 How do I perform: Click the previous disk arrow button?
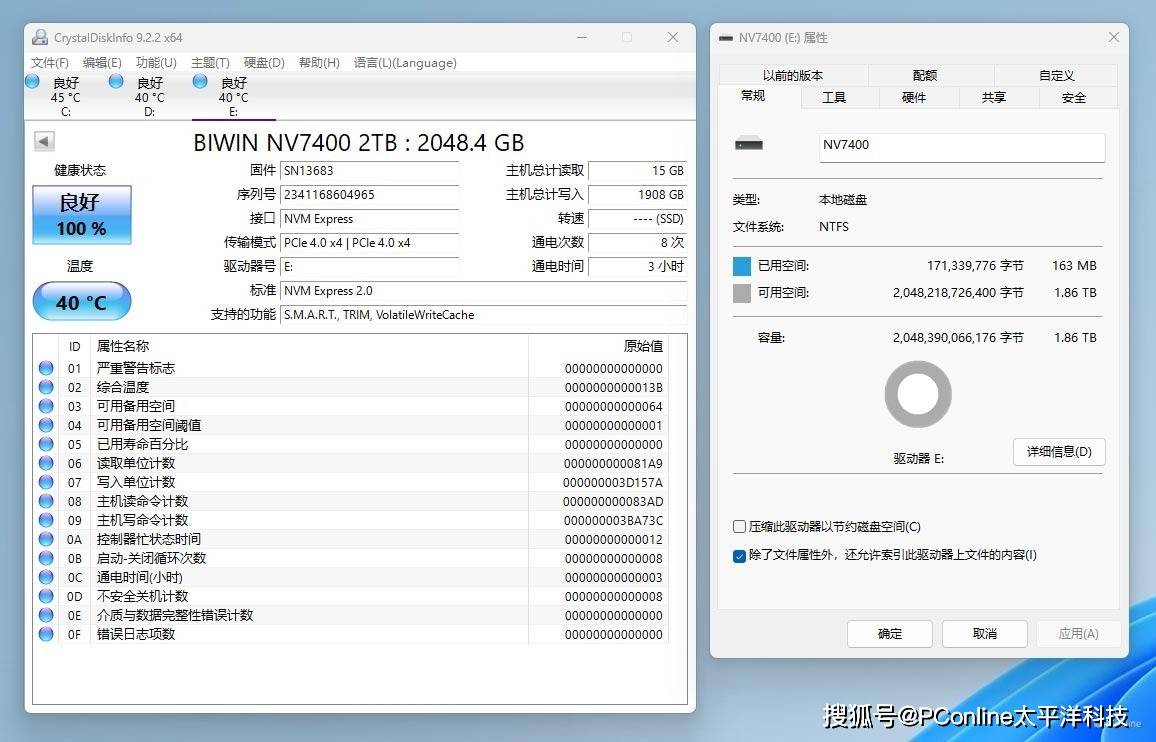[43, 142]
